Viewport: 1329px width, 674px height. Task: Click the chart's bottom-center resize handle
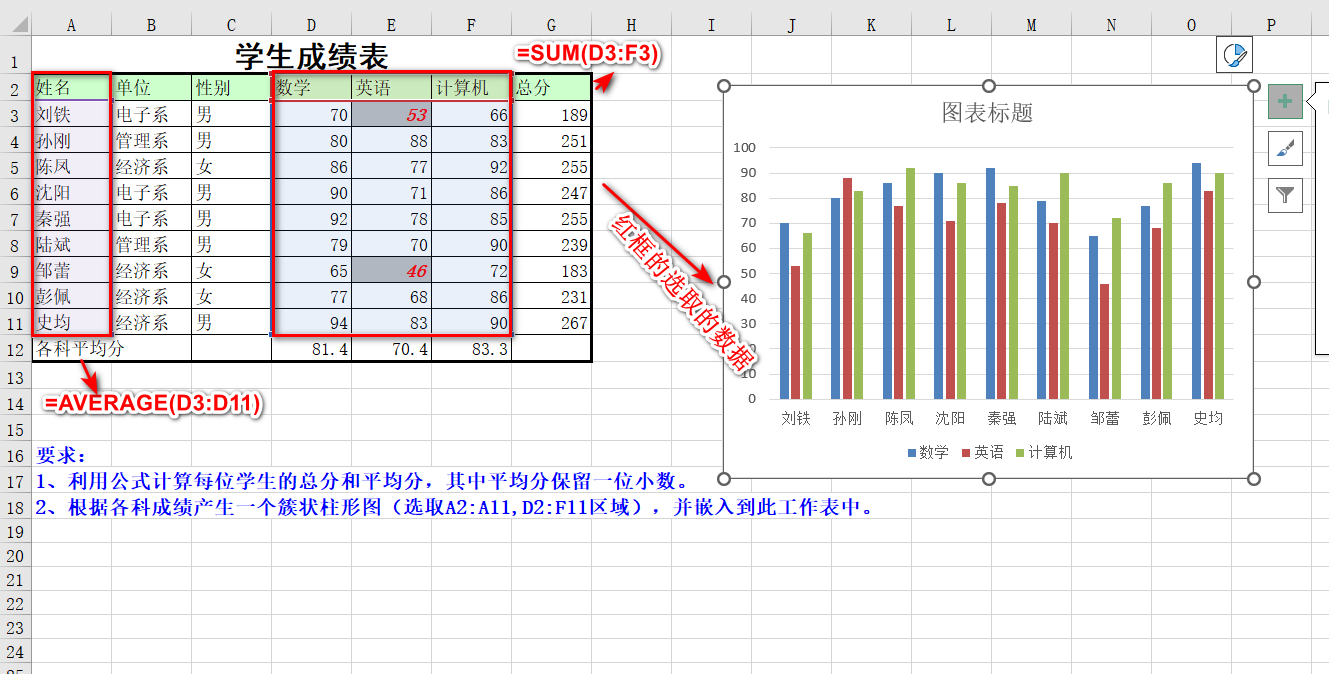coord(989,479)
